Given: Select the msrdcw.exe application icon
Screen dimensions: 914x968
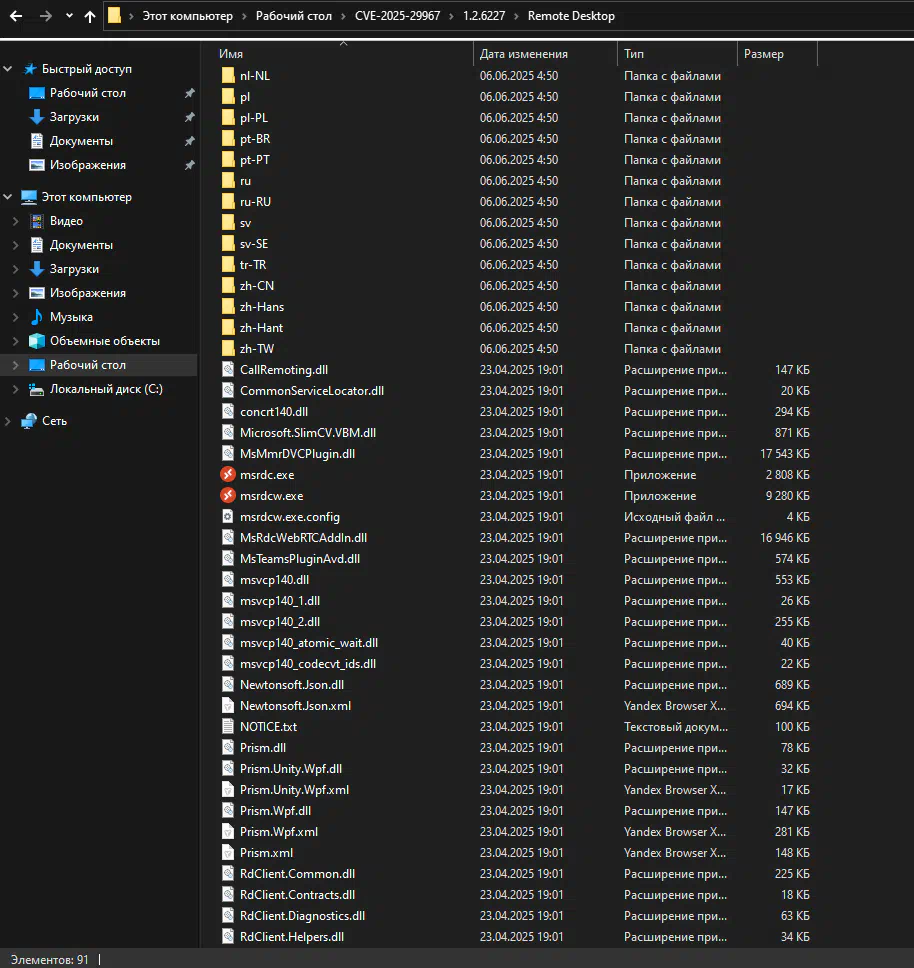Looking at the screenshot, I should [x=228, y=495].
